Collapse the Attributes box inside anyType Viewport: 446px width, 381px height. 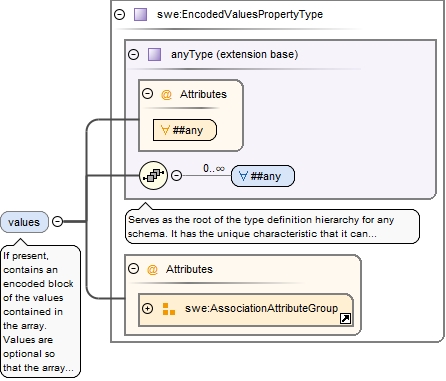pyautogui.click(x=147, y=94)
